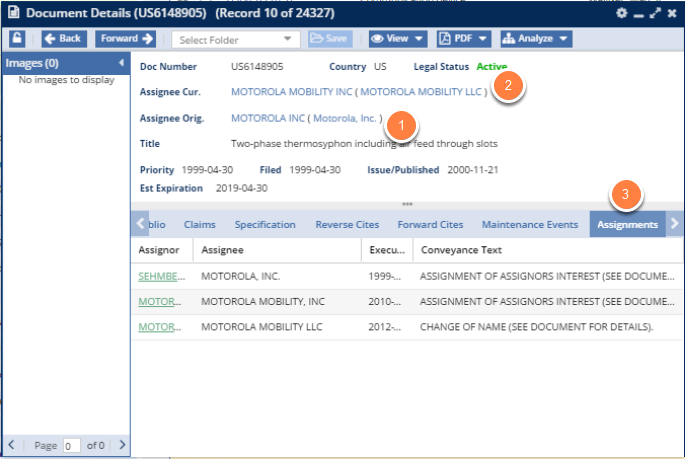Viewport: 685px width, 459px height.
Task: Minimize the Document Details window
Action: click(x=639, y=15)
